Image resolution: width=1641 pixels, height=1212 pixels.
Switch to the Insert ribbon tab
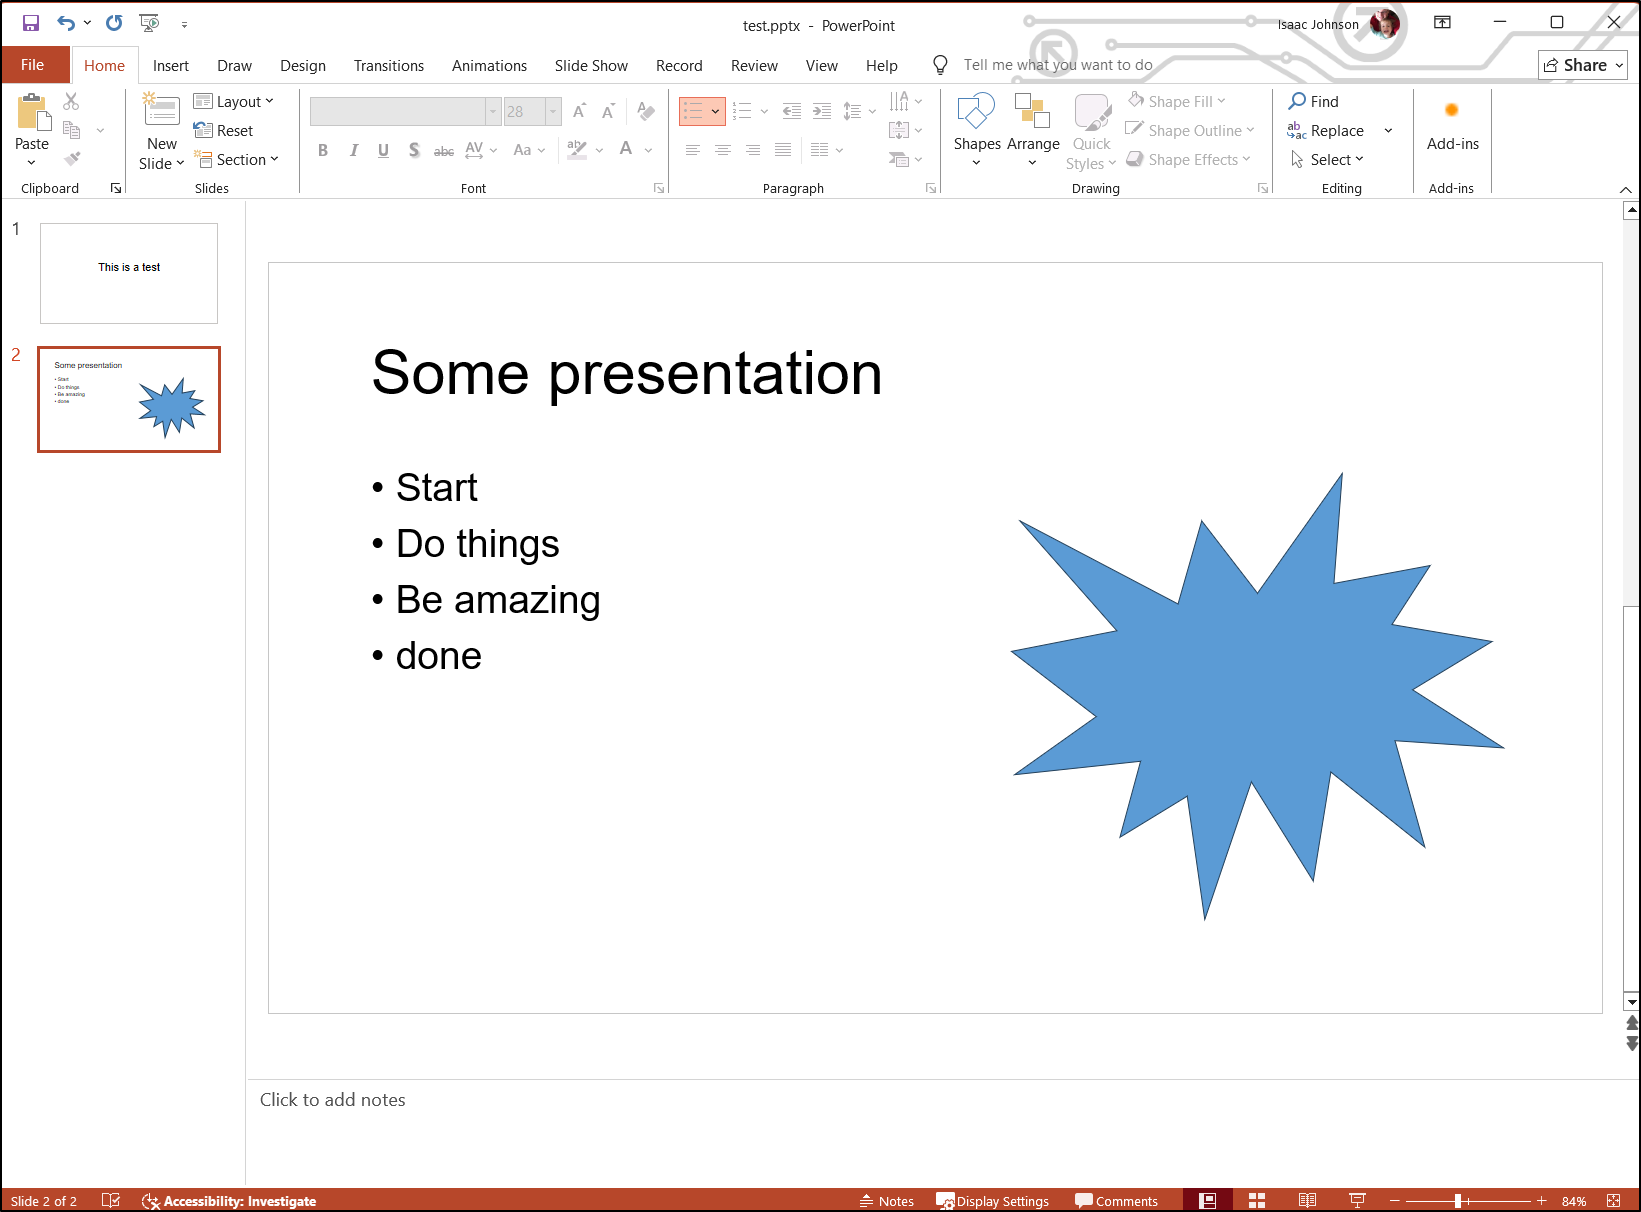coord(170,65)
